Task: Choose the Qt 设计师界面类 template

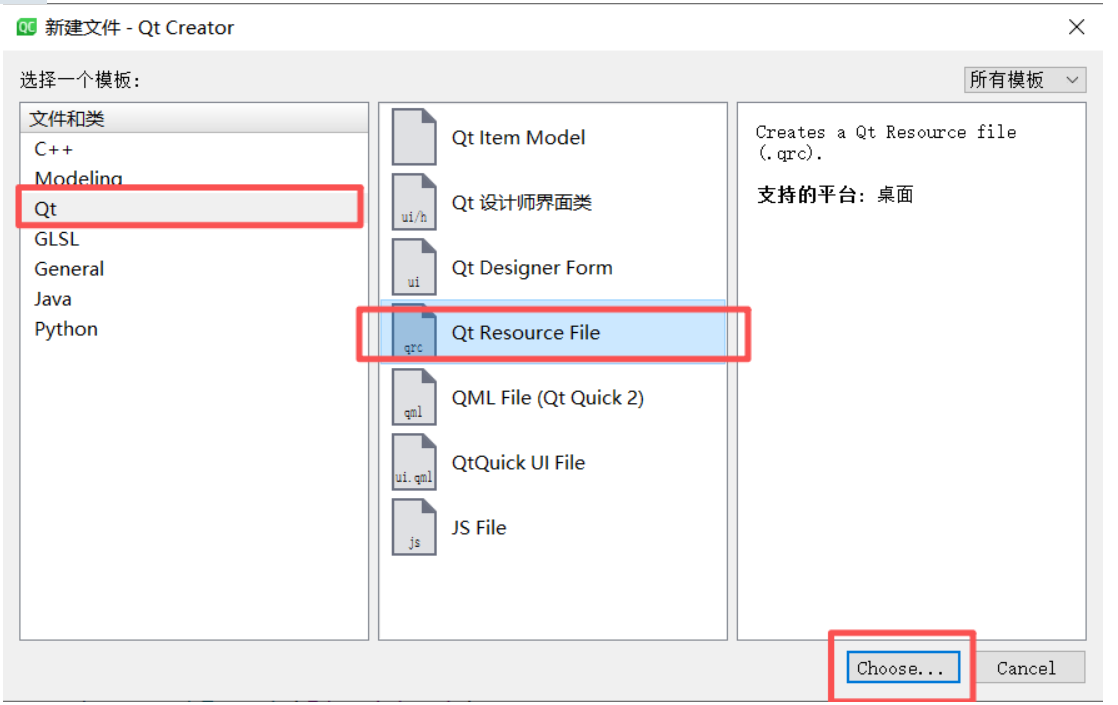Action: click(553, 202)
